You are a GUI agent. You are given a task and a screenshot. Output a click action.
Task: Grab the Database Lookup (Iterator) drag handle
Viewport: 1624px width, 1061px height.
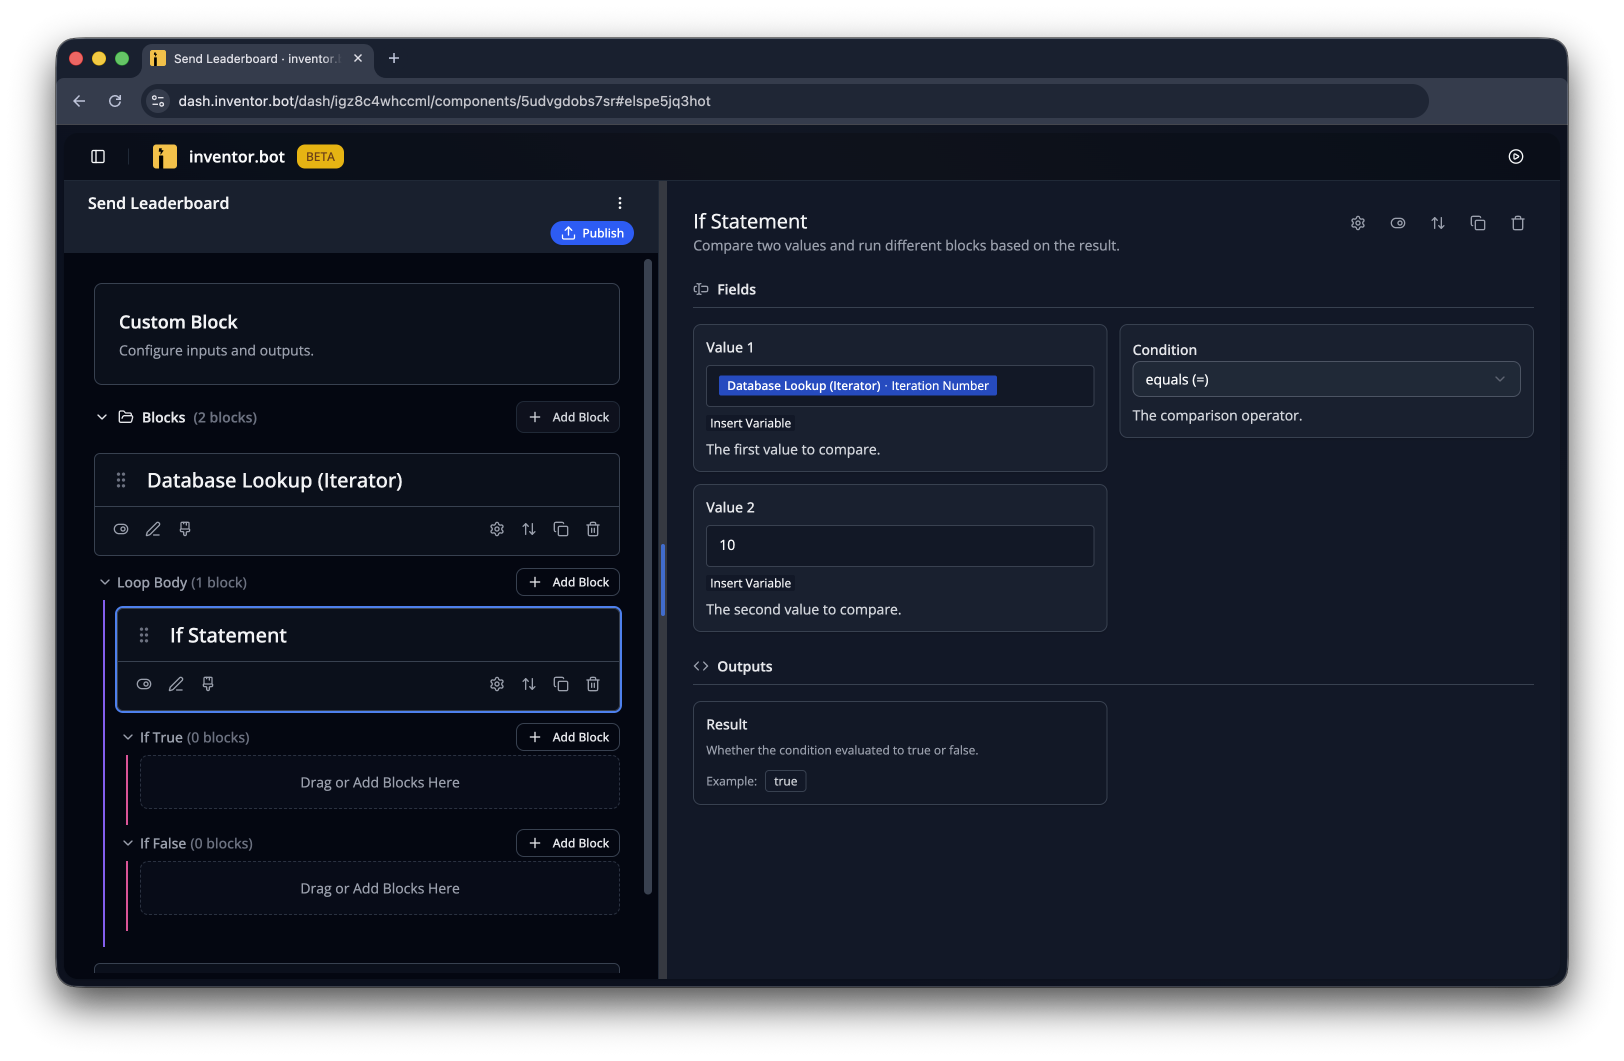121,480
